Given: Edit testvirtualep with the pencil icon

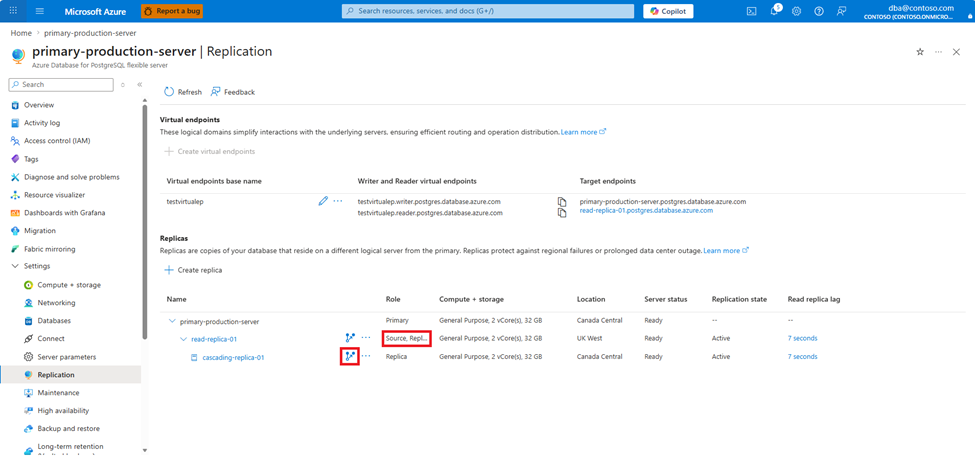Looking at the screenshot, I should click(323, 201).
